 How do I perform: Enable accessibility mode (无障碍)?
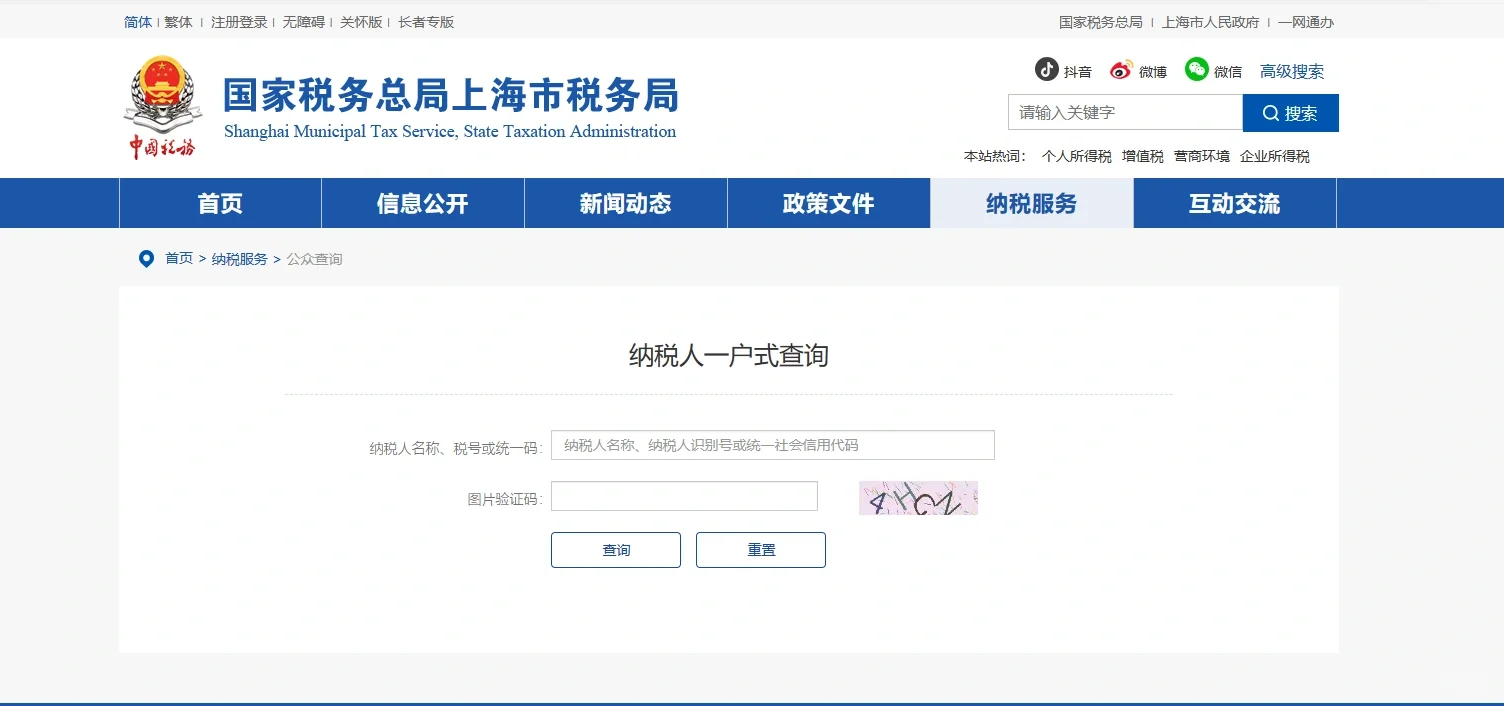(x=303, y=21)
